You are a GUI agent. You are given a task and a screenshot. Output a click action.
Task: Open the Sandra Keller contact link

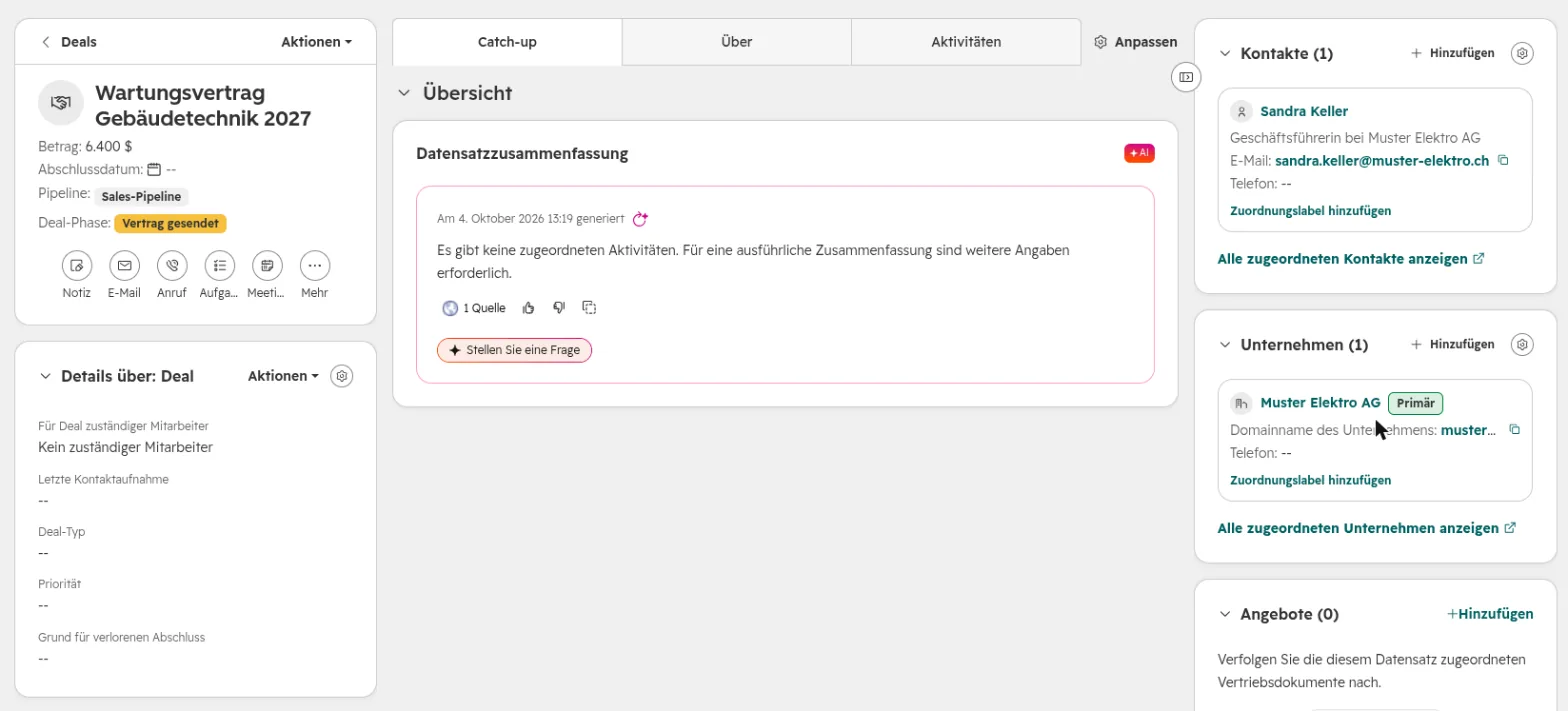(1304, 111)
